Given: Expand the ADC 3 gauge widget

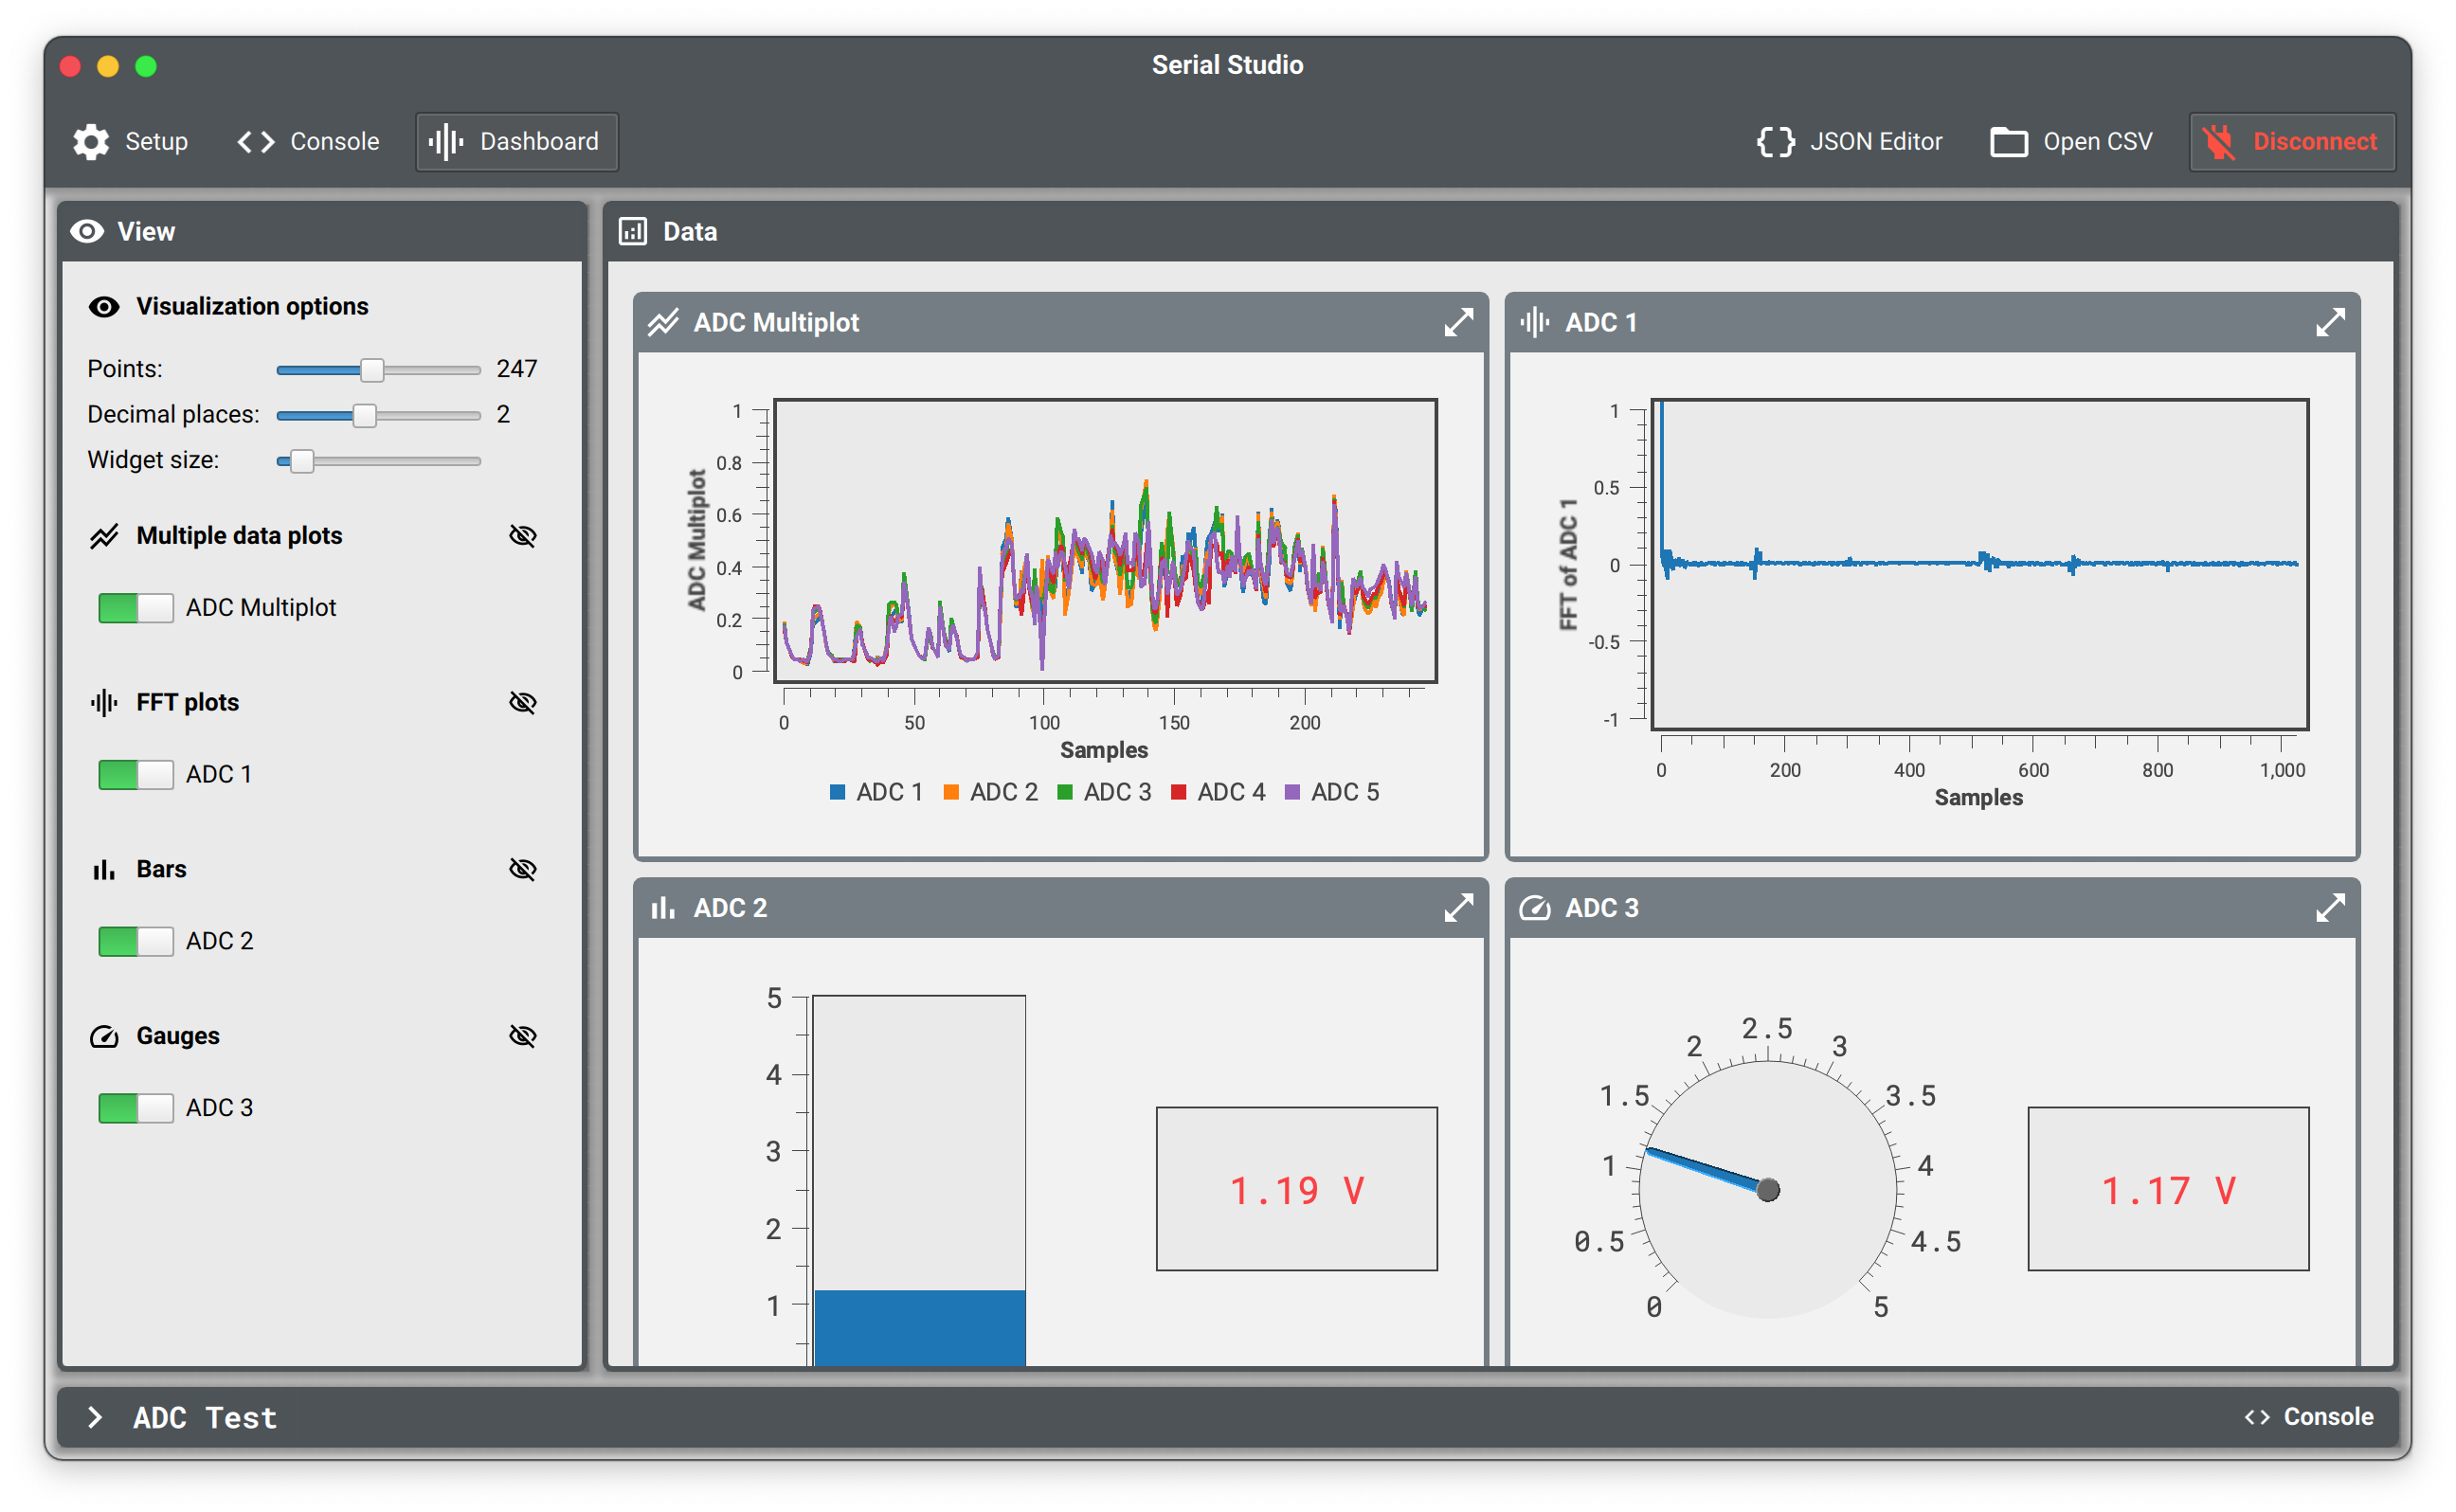Looking at the screenshot, I should coord(2329,907).
